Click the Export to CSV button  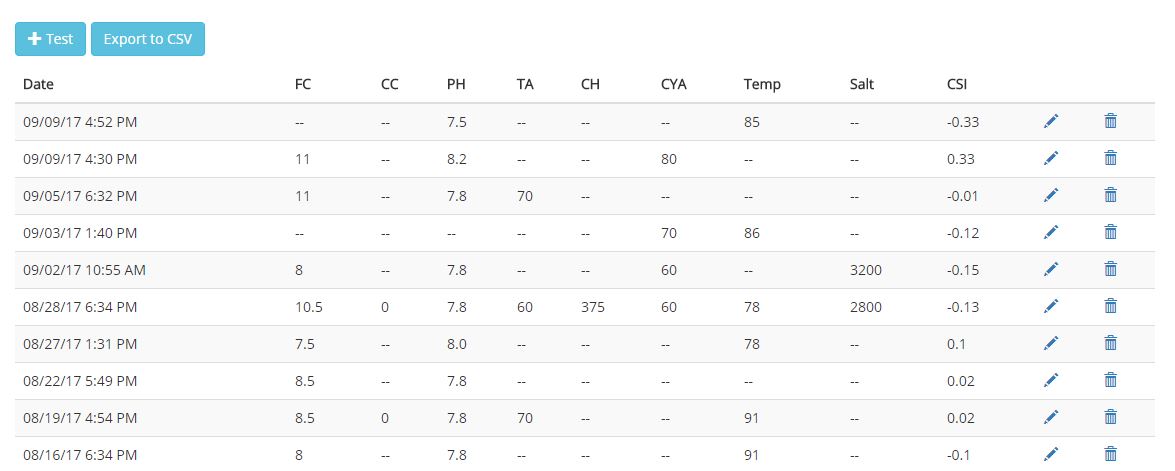[148, 39]
